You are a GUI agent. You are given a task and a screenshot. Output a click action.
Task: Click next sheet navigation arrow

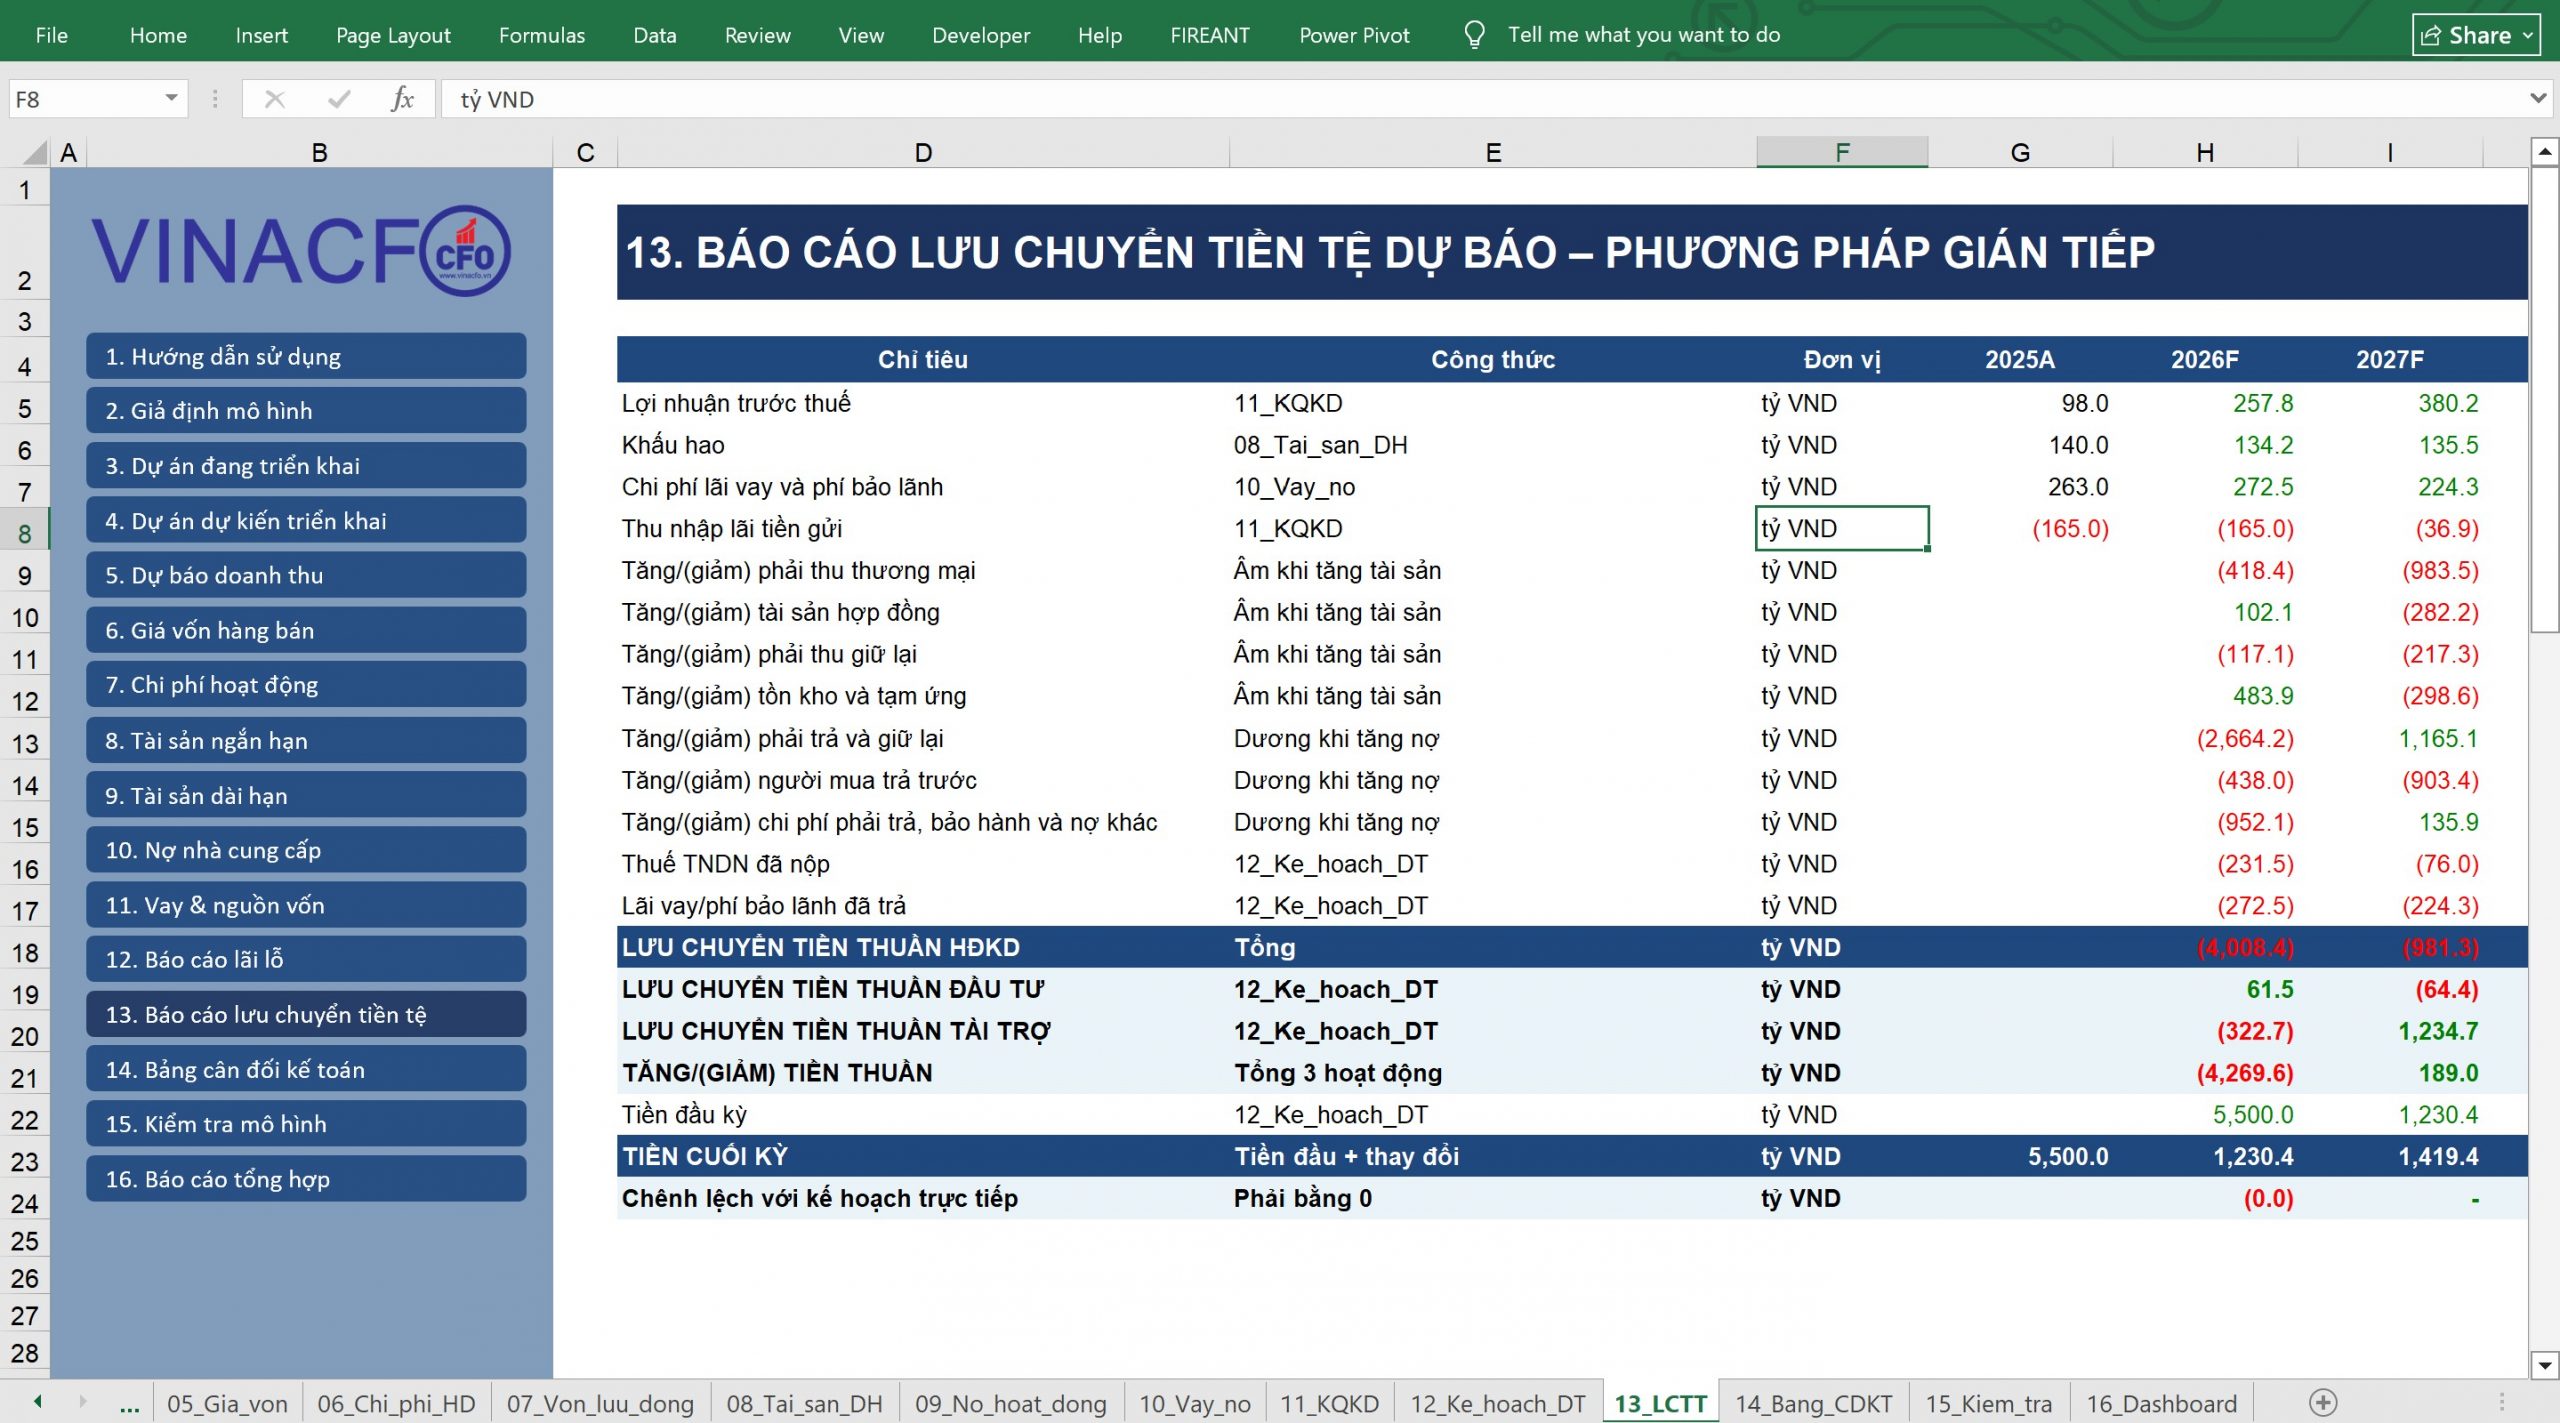coord(83,1402)
